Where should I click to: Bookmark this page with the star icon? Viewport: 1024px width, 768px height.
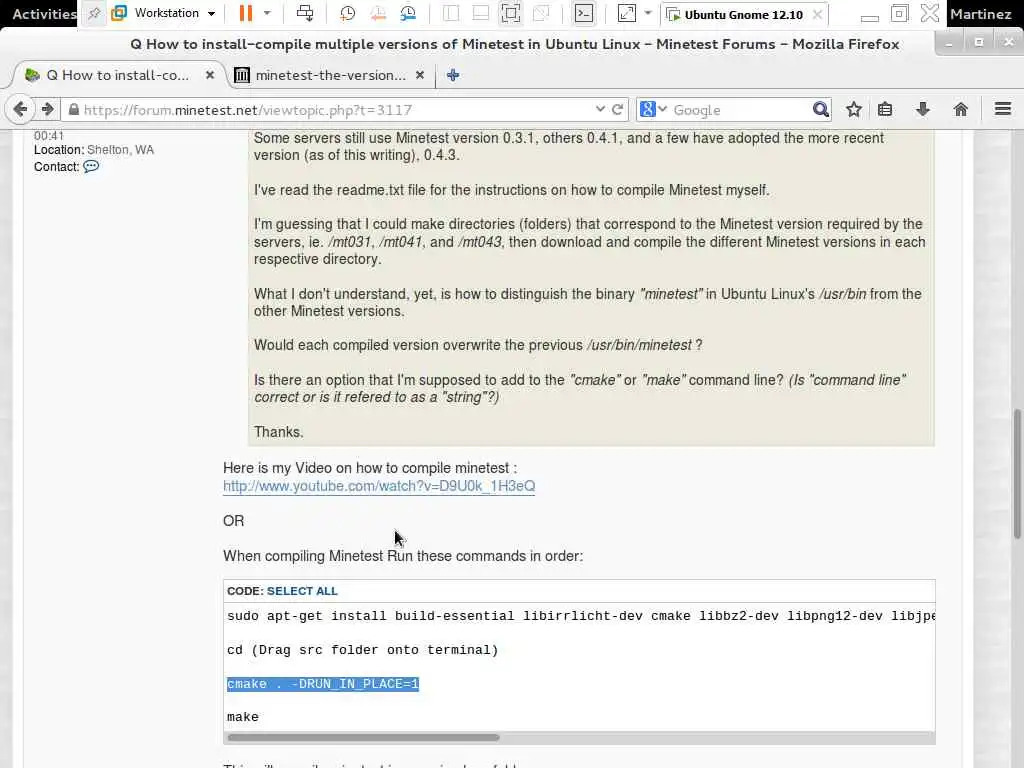[x=854, y=109]
